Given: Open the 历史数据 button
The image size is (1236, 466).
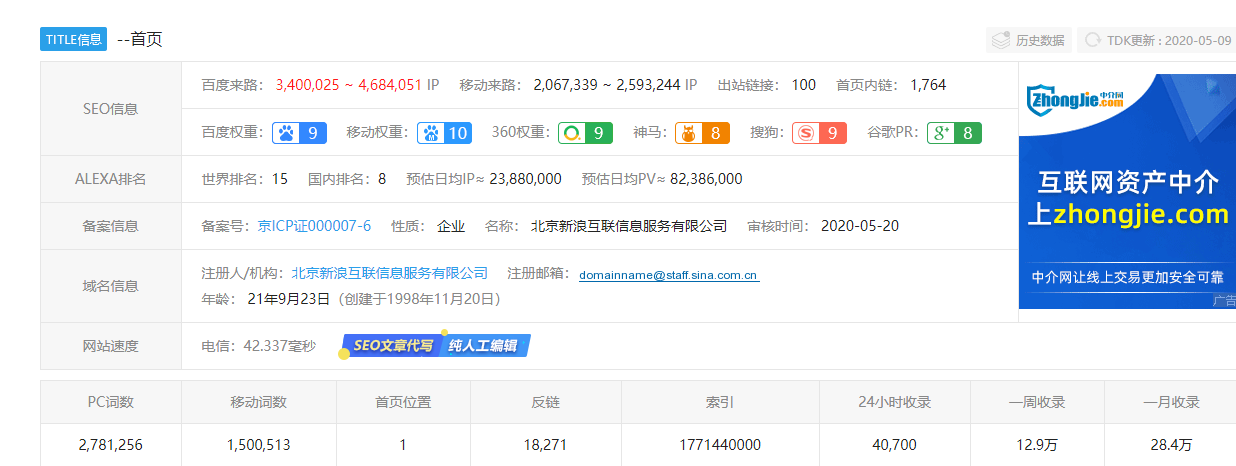Looking at the screenshot, I should [1028, 40].
